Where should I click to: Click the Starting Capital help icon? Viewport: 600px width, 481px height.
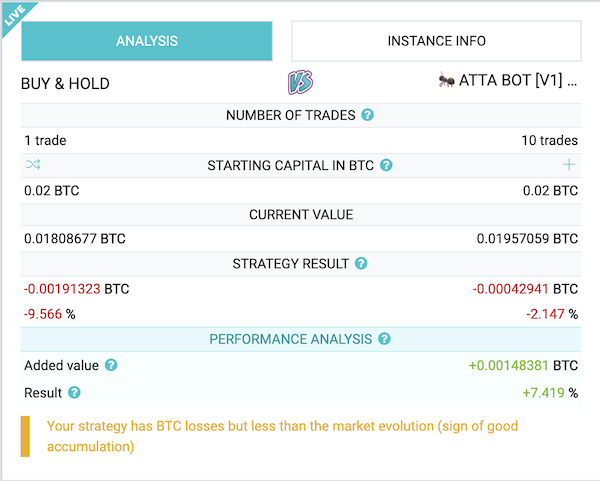pyautogui.click(x=386, y=165)
